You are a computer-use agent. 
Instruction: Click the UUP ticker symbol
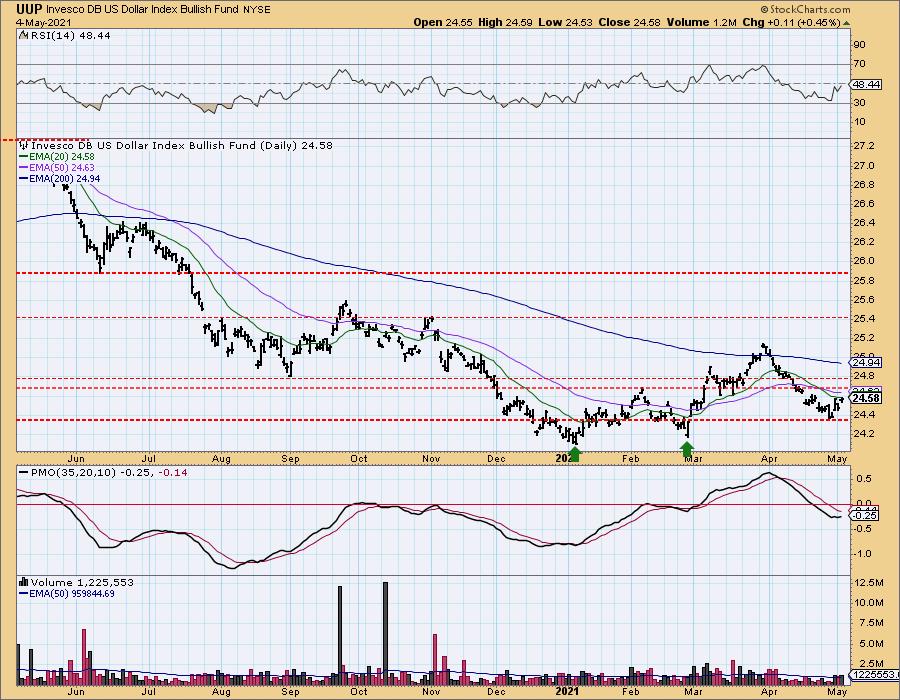click(x=29, y=10)
